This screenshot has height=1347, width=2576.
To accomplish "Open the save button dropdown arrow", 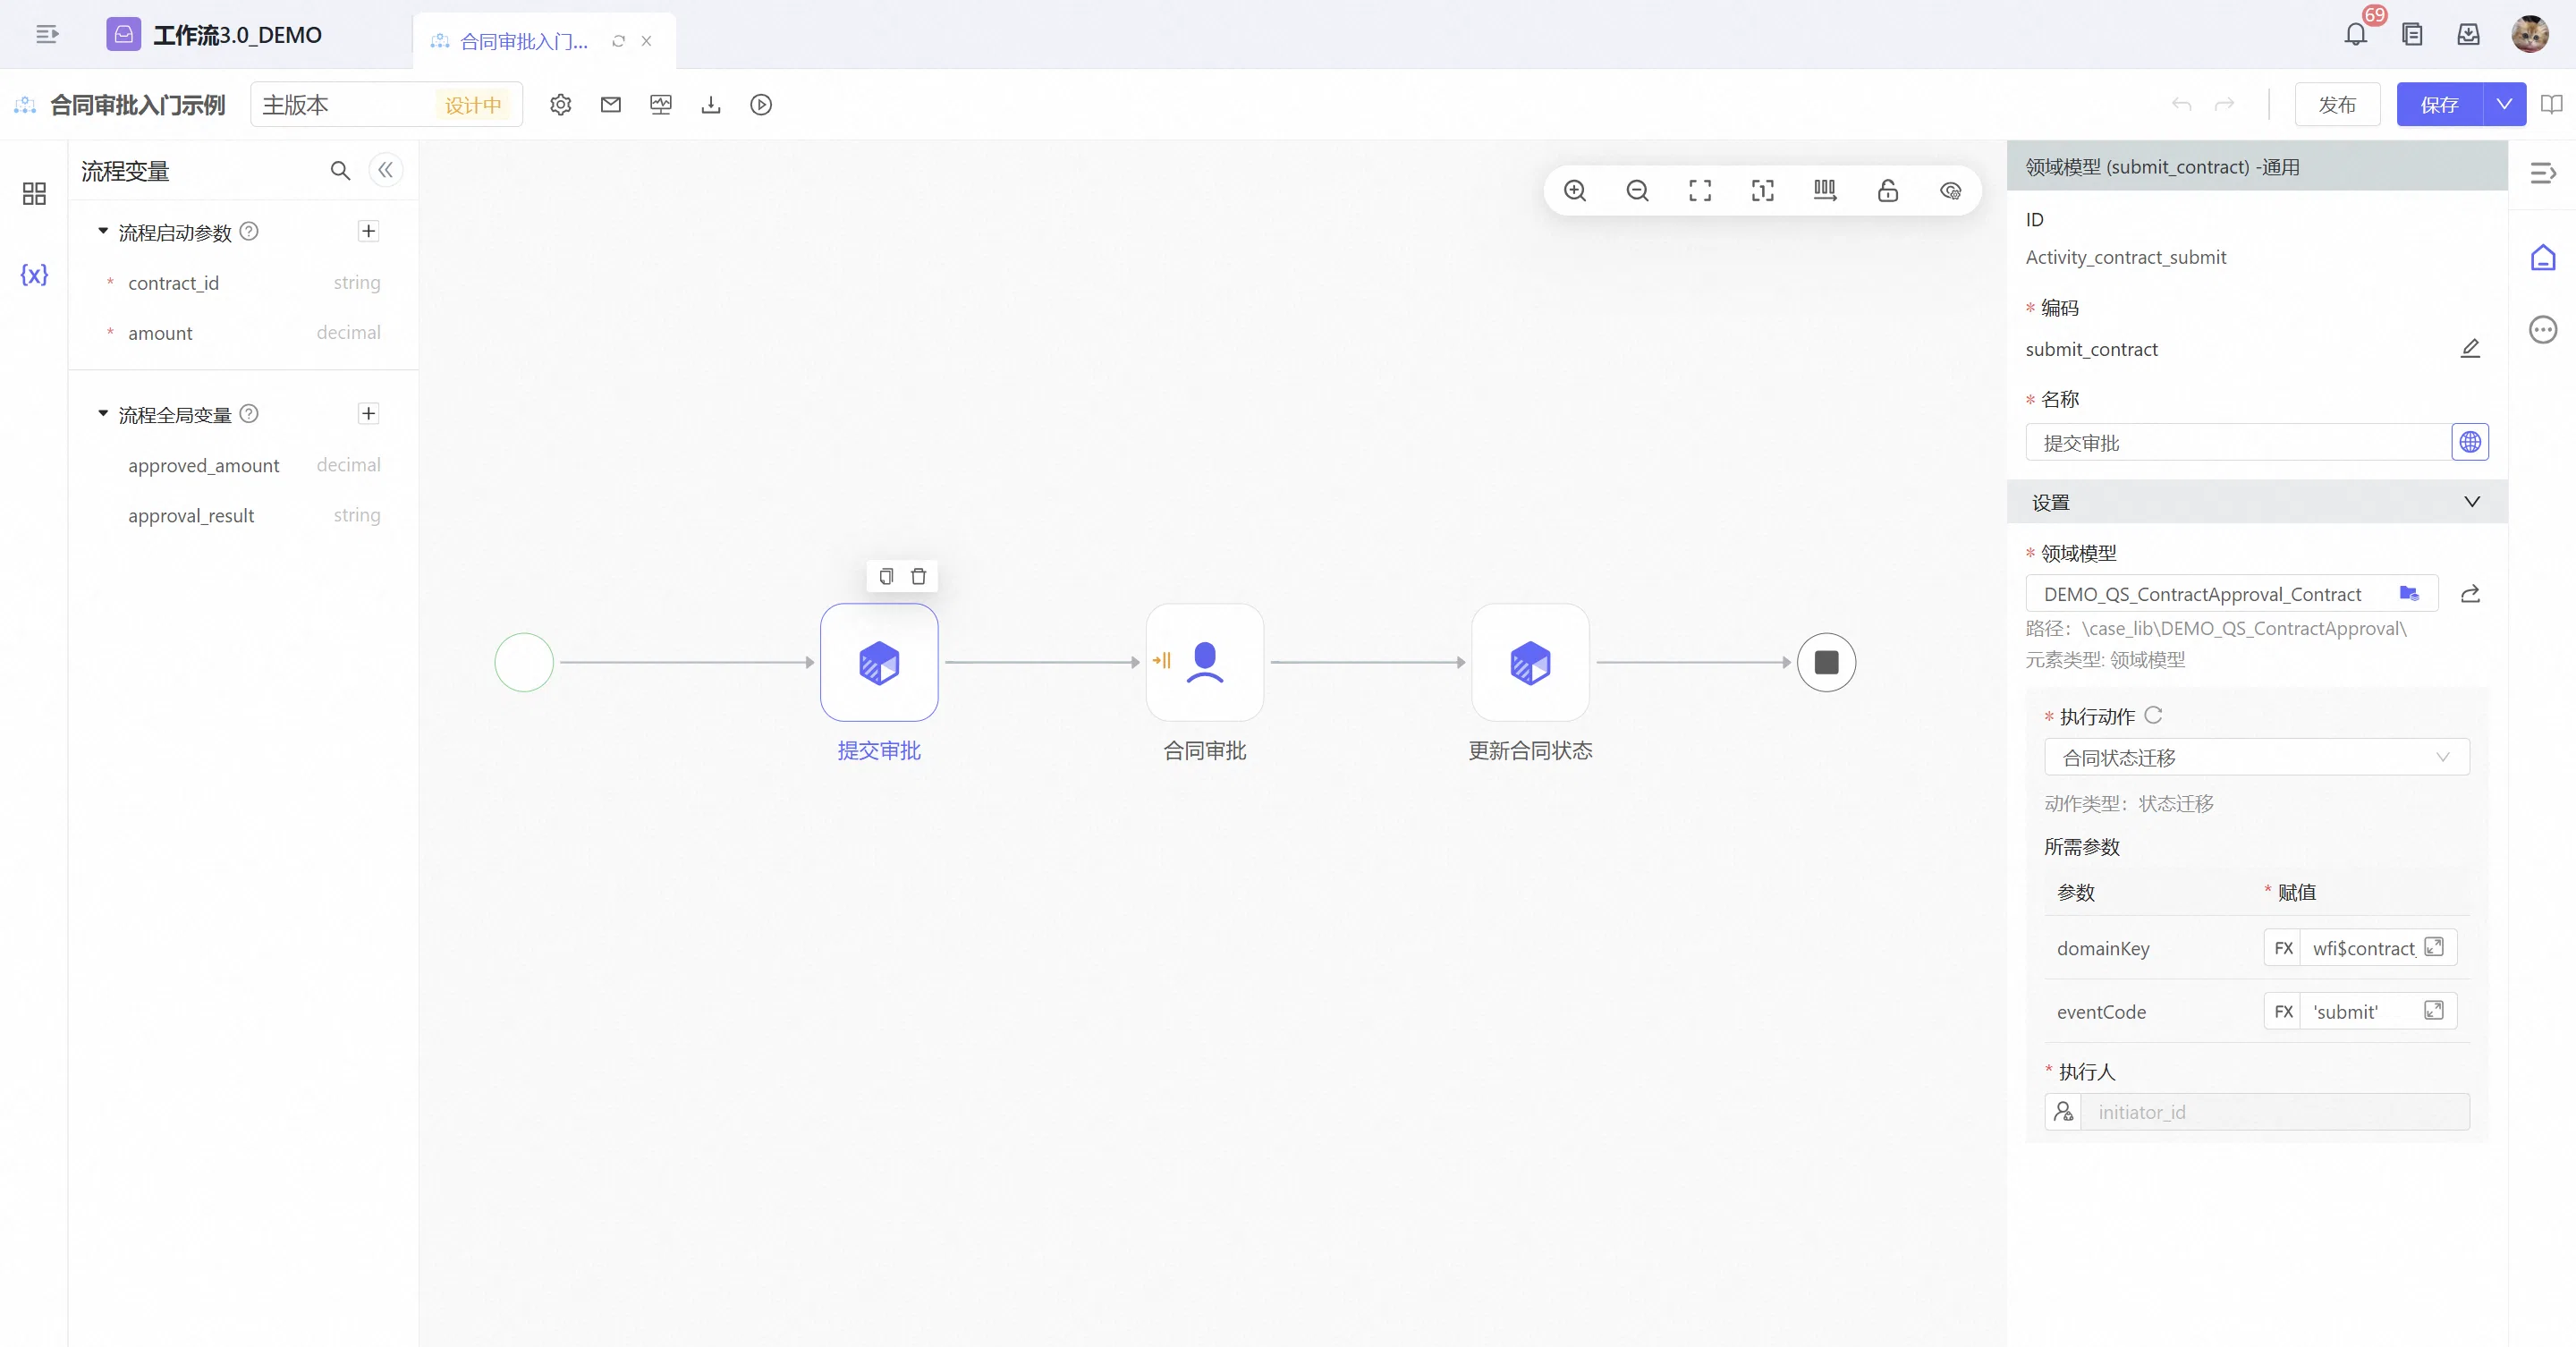I will [x=2505, y=104].
